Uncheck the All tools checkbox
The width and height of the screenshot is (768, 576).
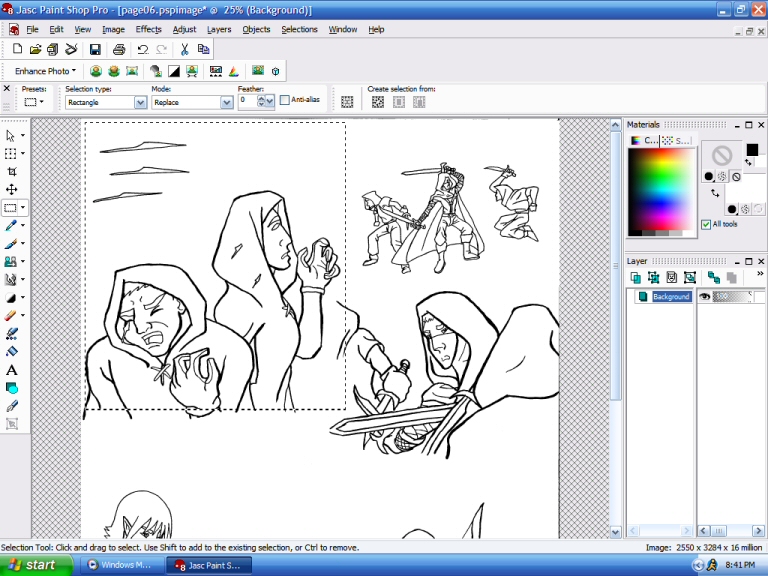click(x=706, y=224)
